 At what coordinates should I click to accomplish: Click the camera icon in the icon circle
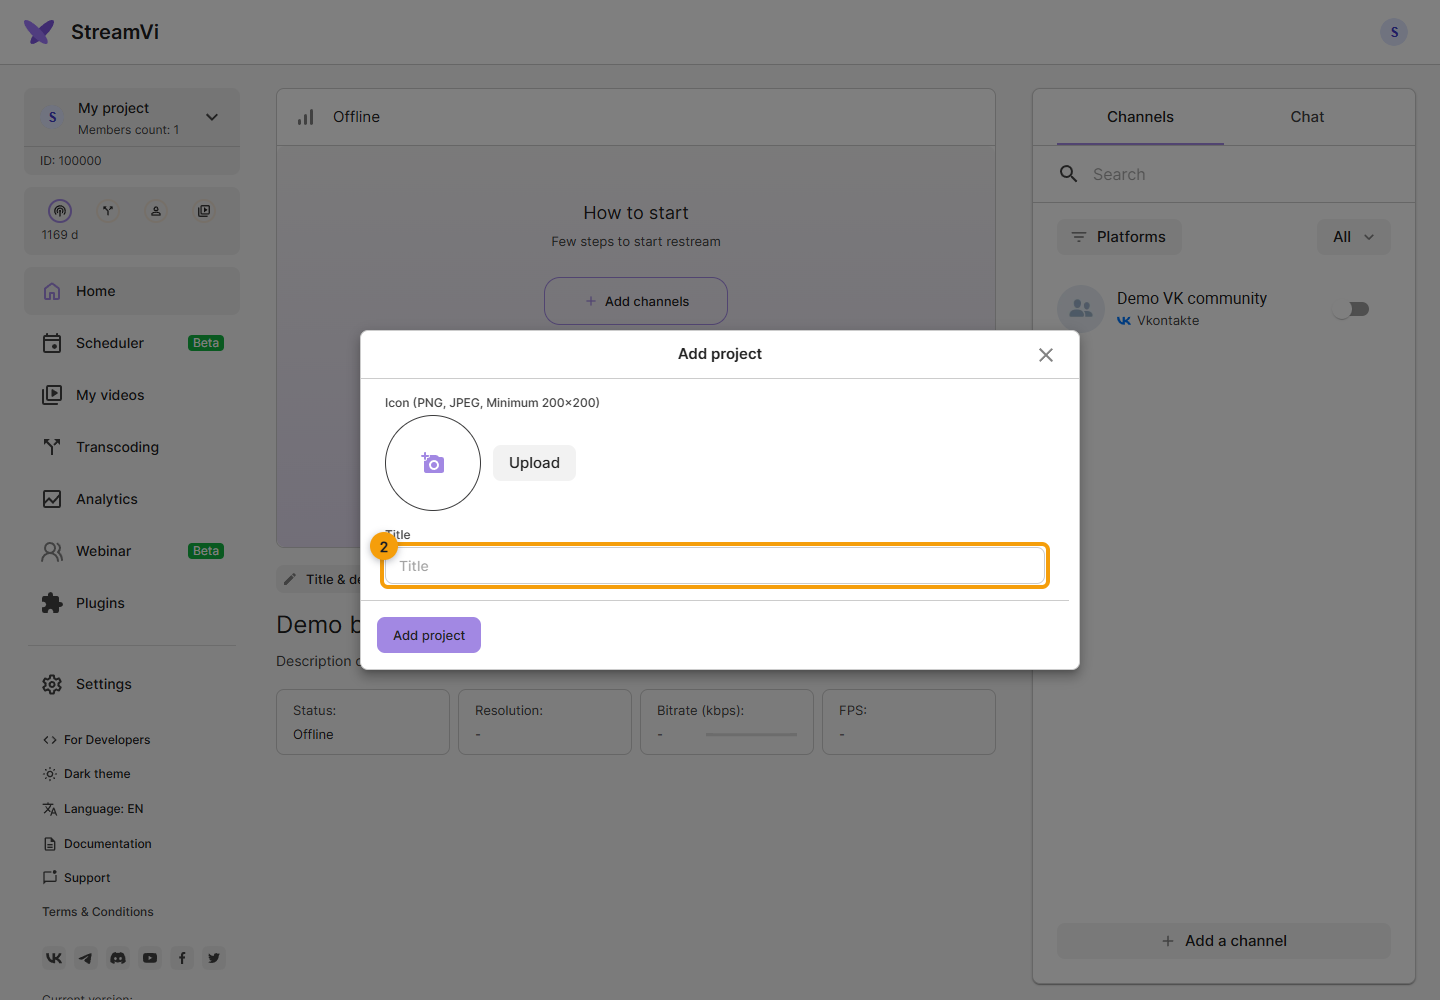(x=433, y=463)
